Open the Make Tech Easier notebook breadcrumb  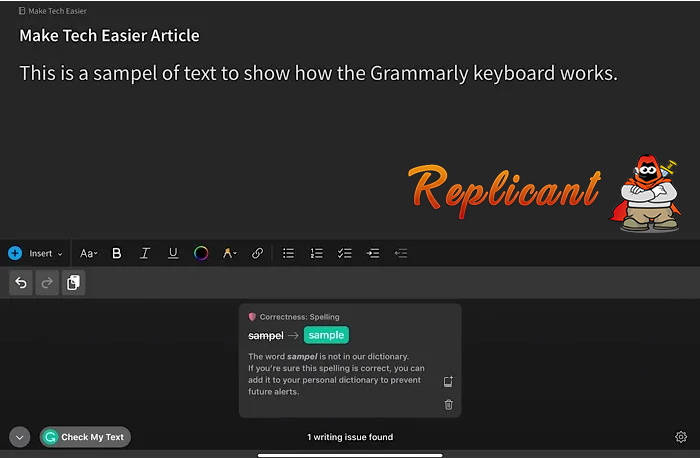click(53, 11)
